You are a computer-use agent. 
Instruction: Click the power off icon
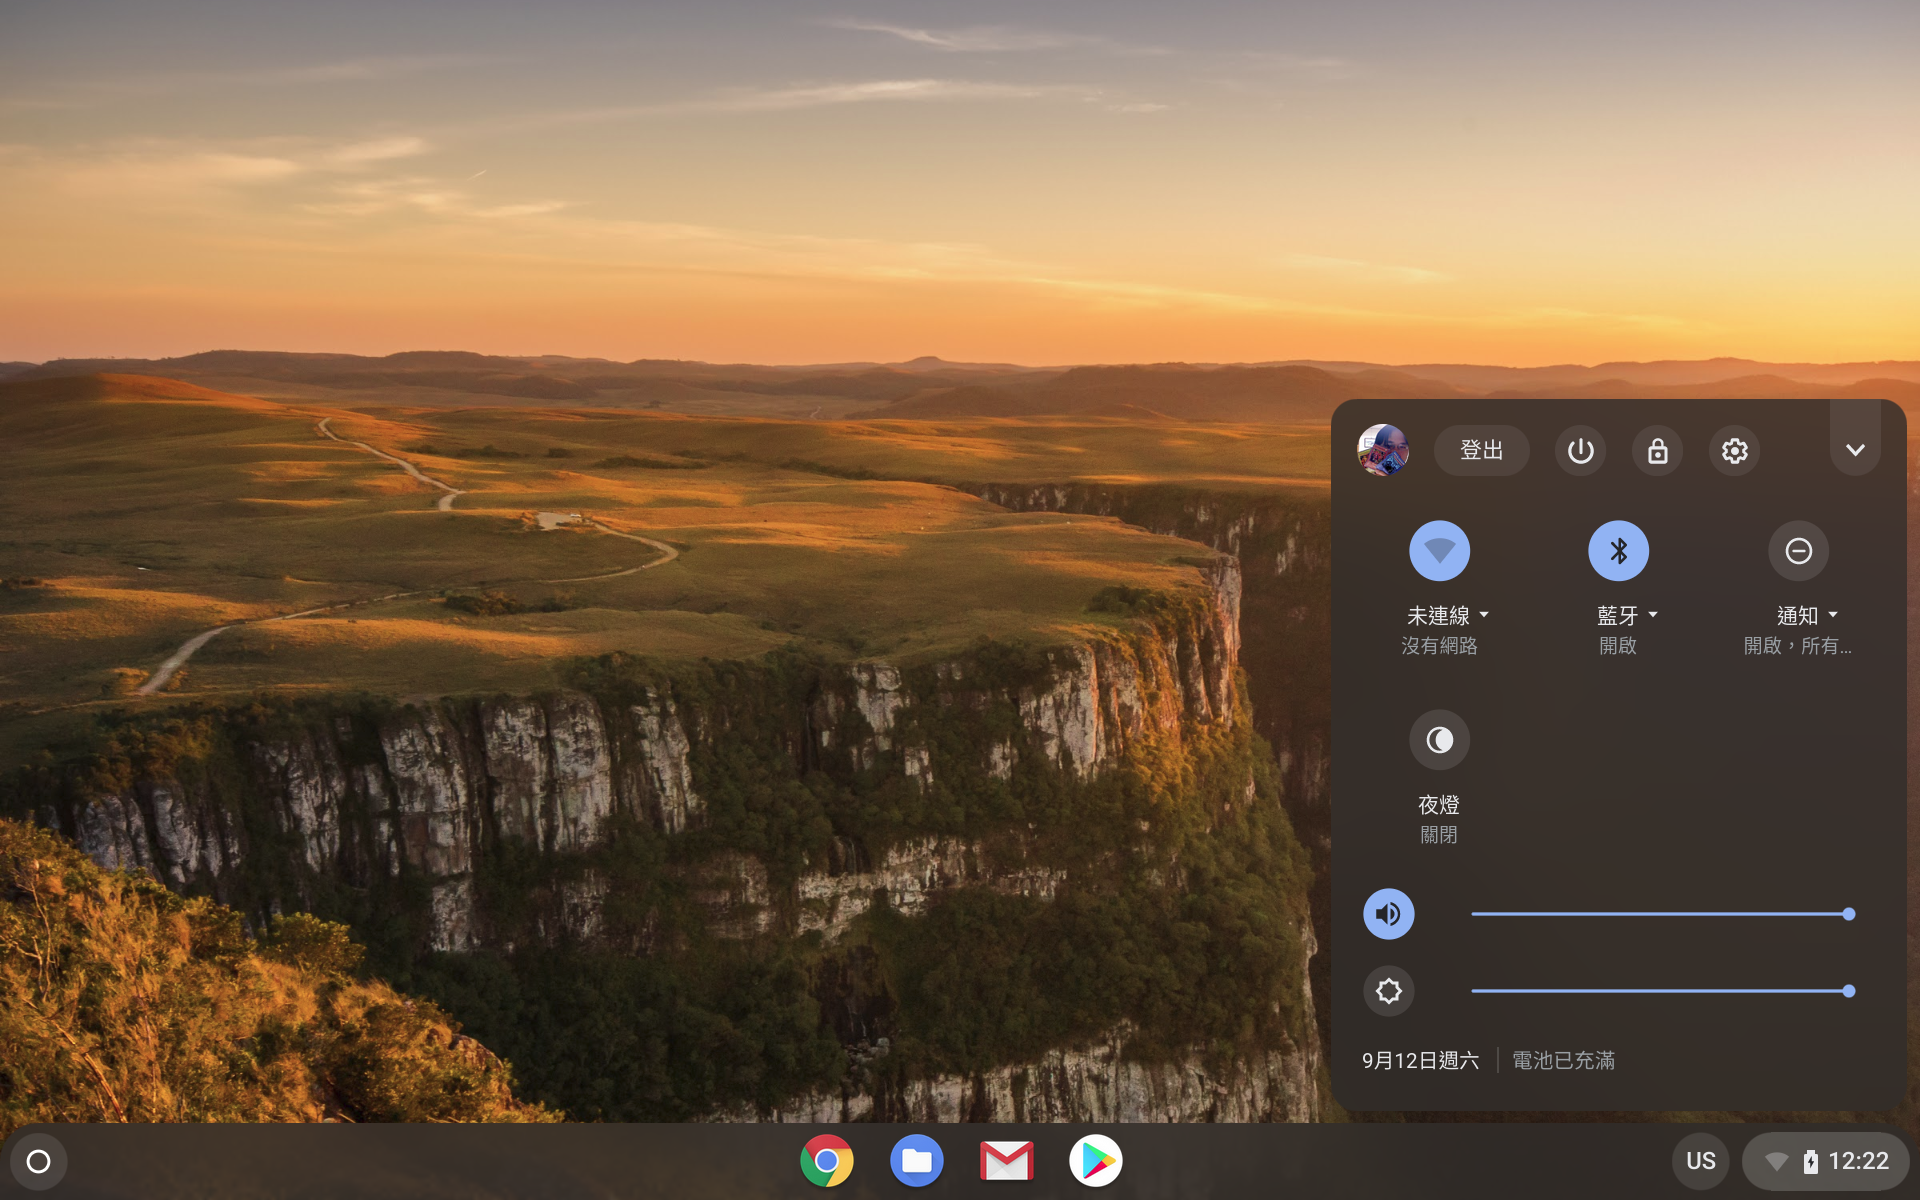click(1580, 451)
